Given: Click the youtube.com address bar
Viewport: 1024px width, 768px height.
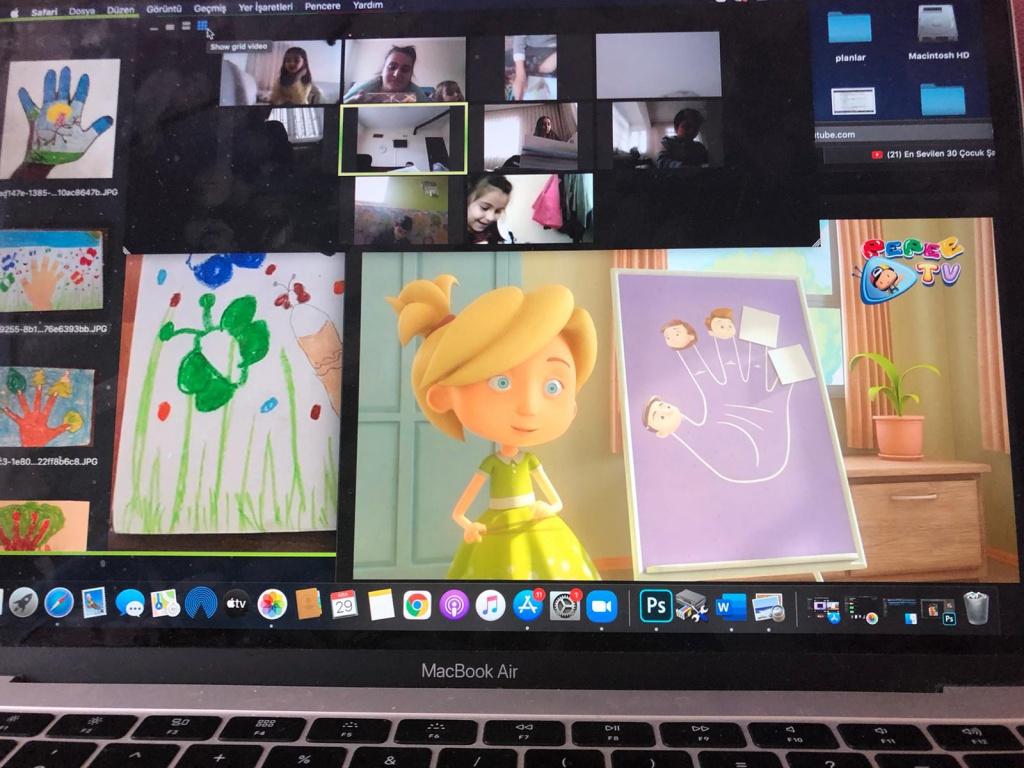Looking at the screenshot, I should coord(900,134).
